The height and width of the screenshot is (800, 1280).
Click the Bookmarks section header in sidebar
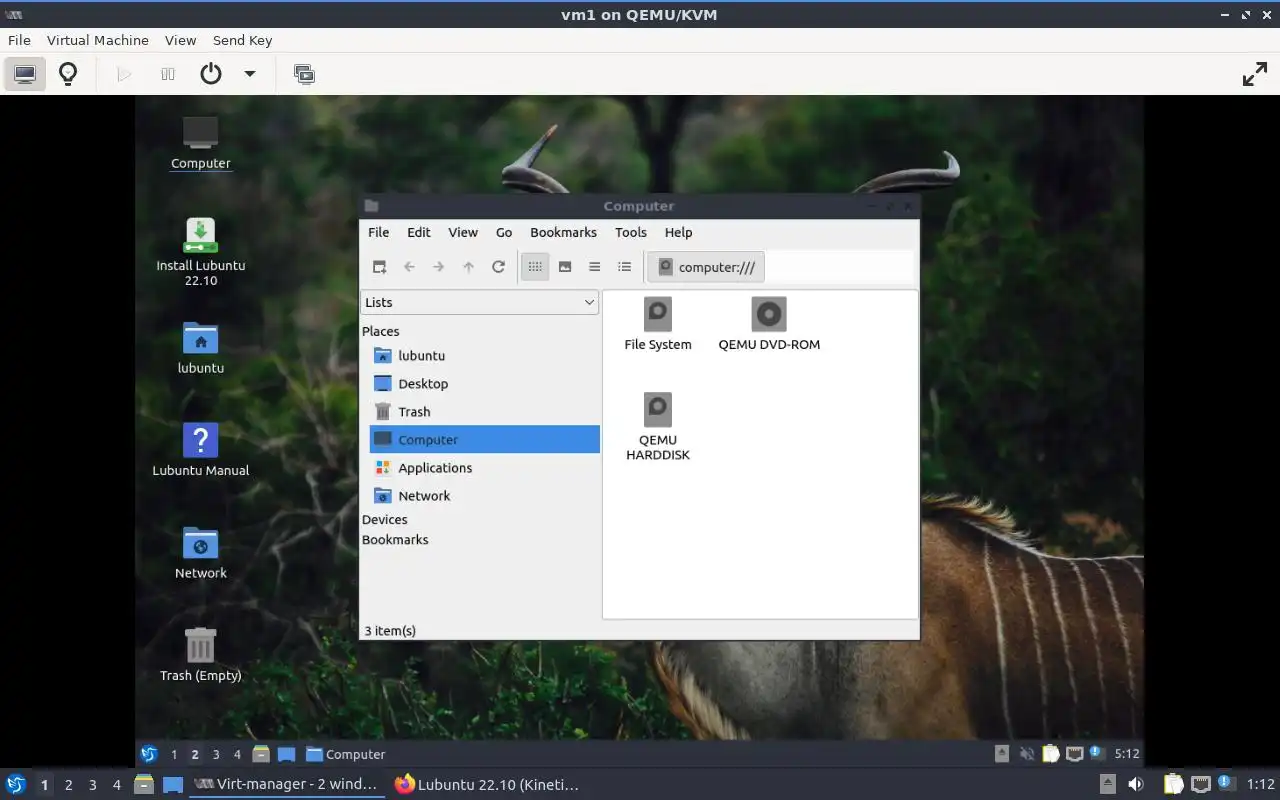tap(395, 539)
